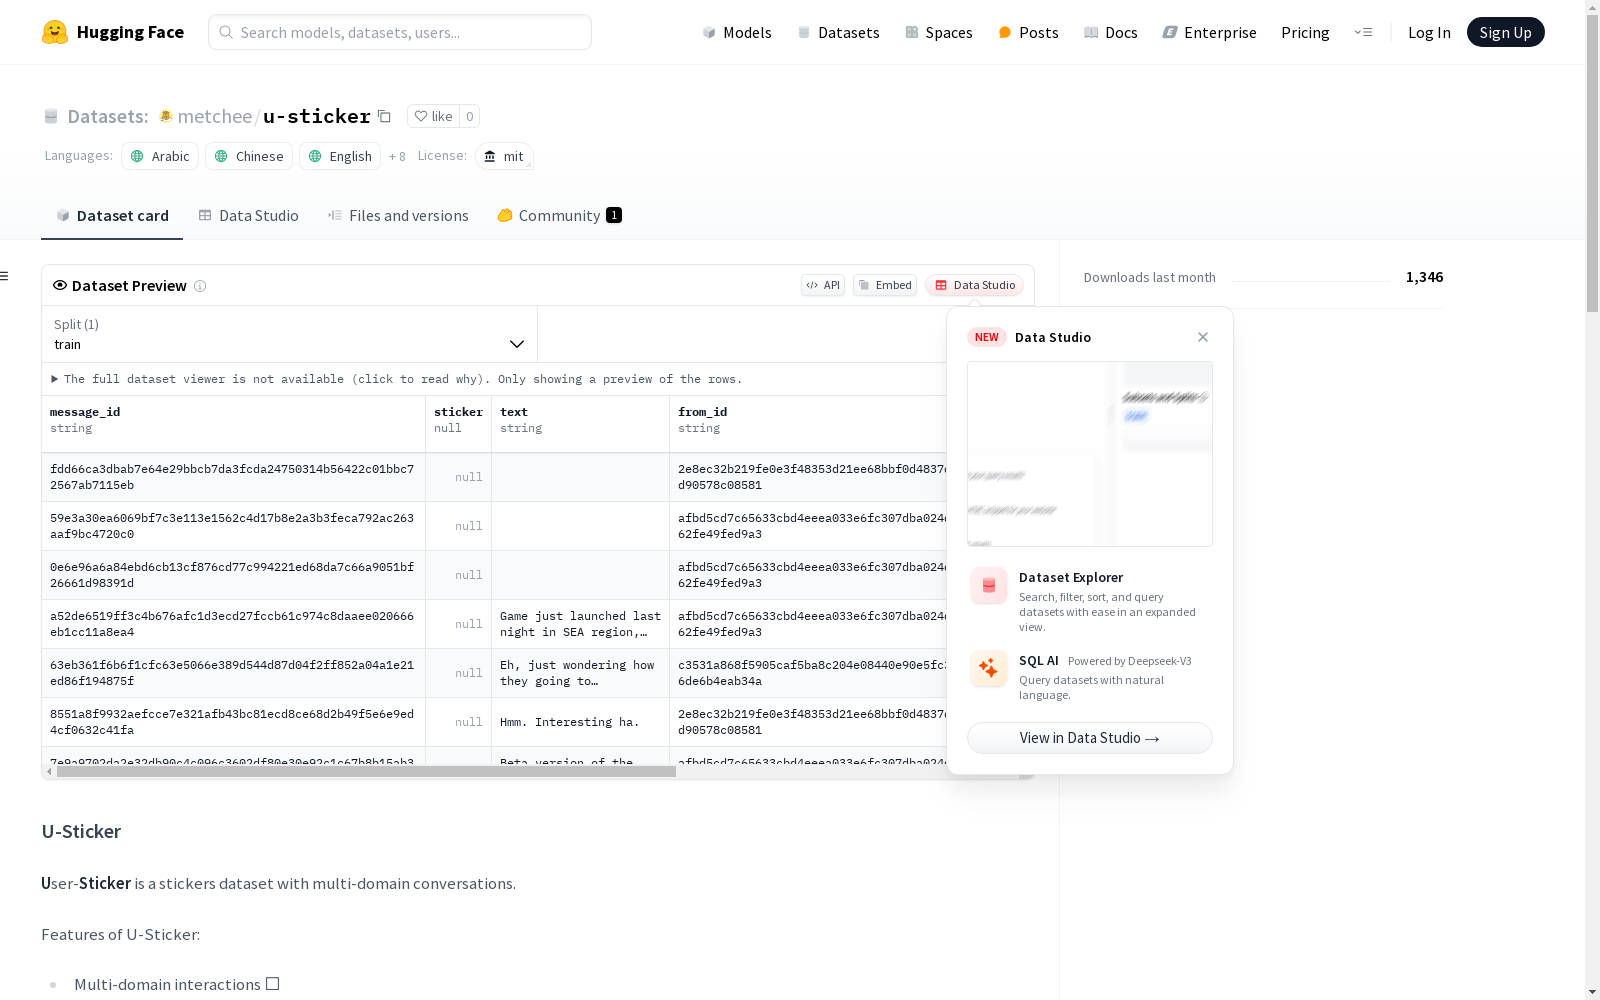
Task: Select the Arabic language tag
Action: point(160,156)
